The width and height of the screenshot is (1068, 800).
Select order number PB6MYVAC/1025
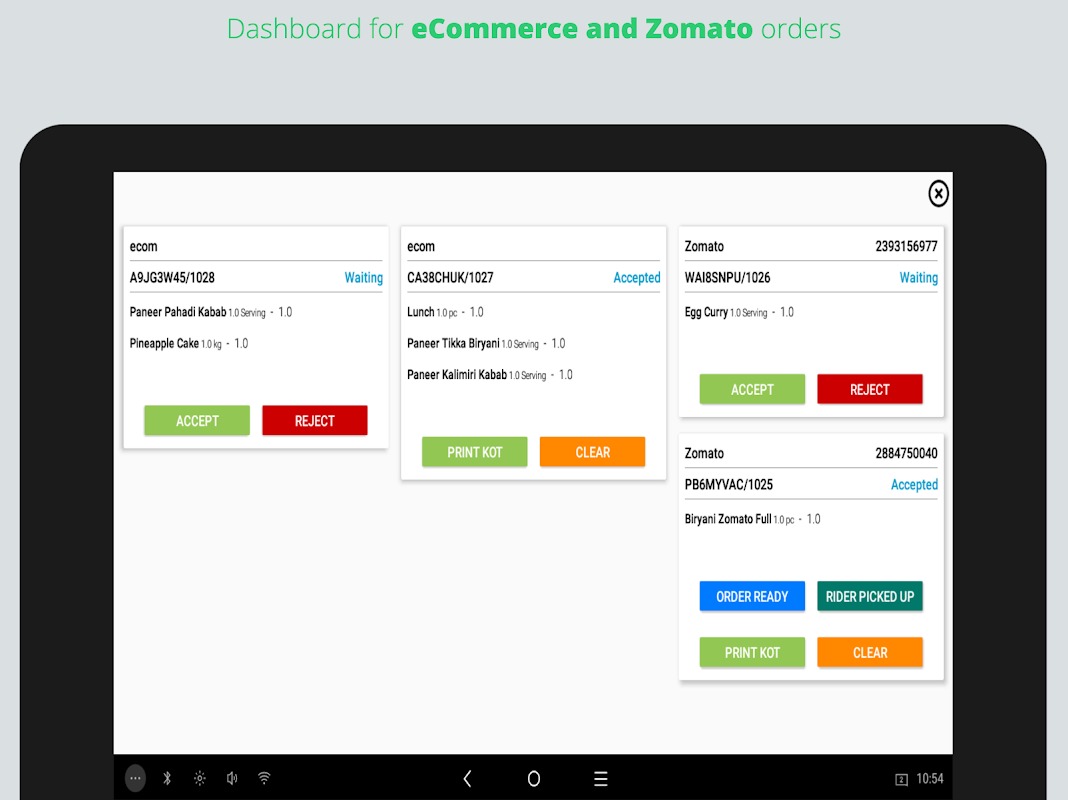pos(729,485)
